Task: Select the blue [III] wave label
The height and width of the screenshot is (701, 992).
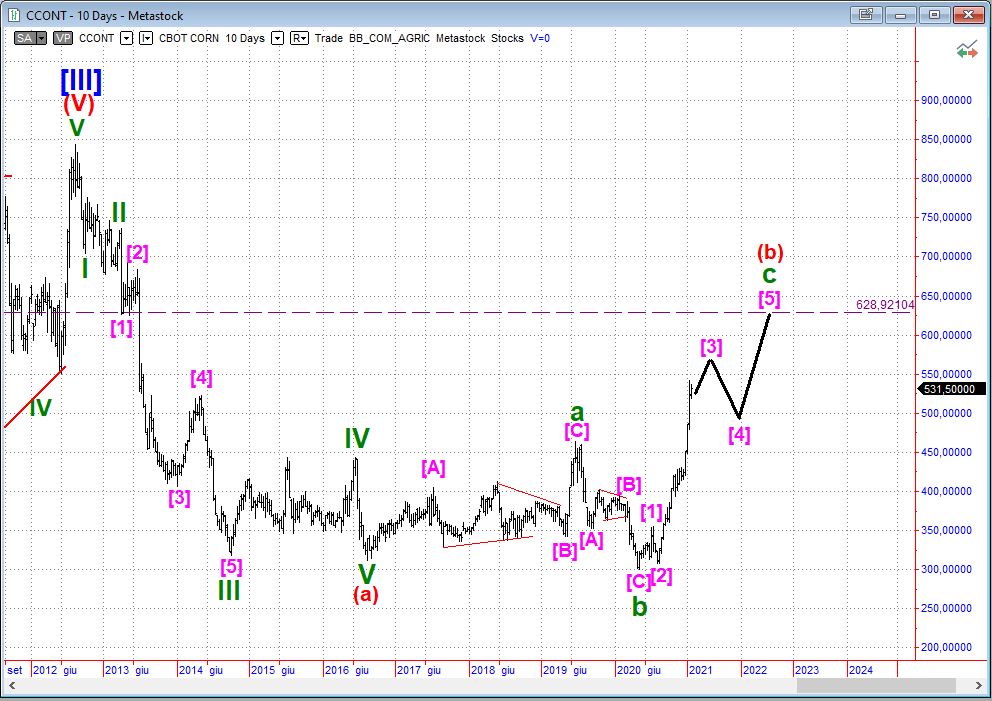Action: coord(81,81)
